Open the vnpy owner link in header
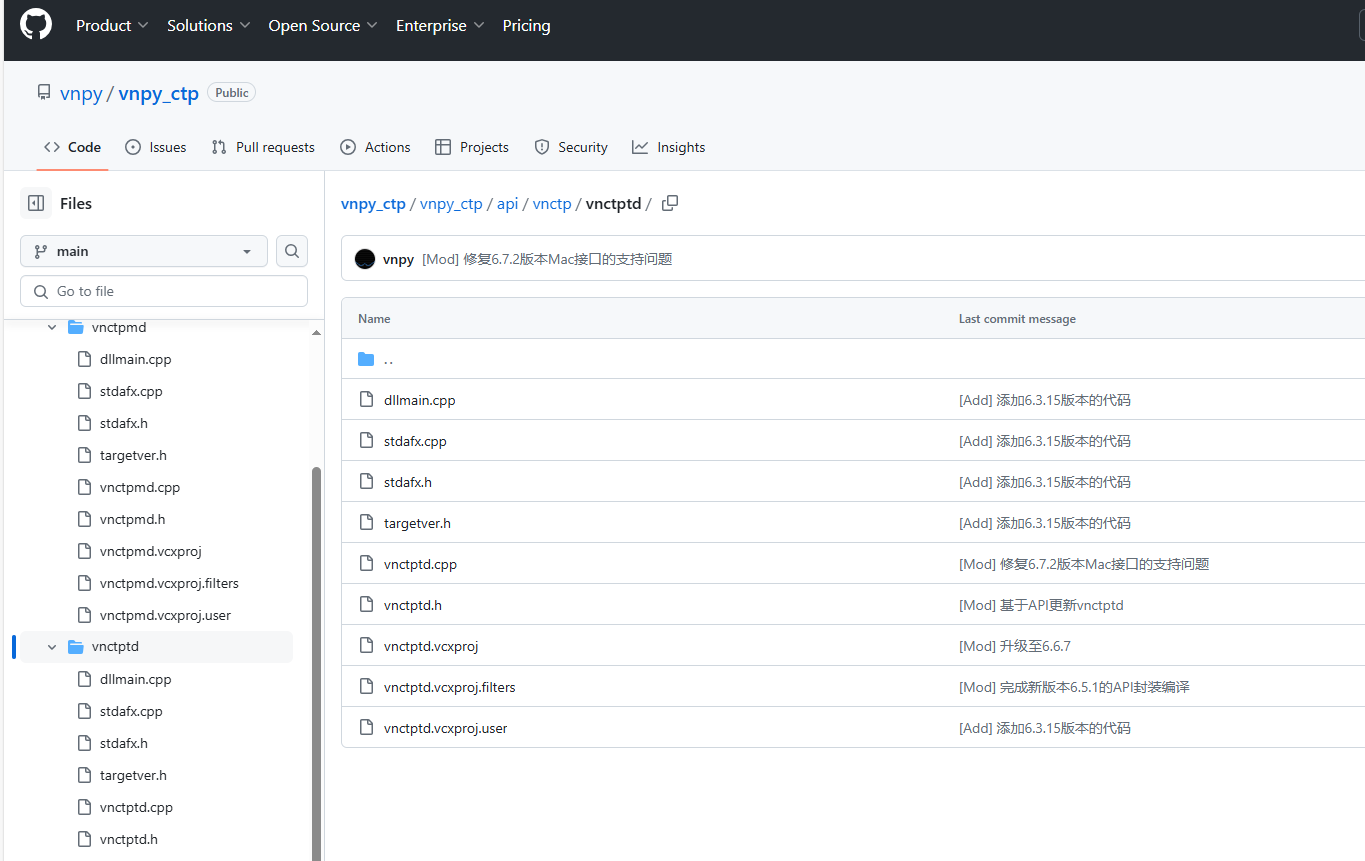The image size is (1365, 861). pyautogui.click(x=81, y=94)
